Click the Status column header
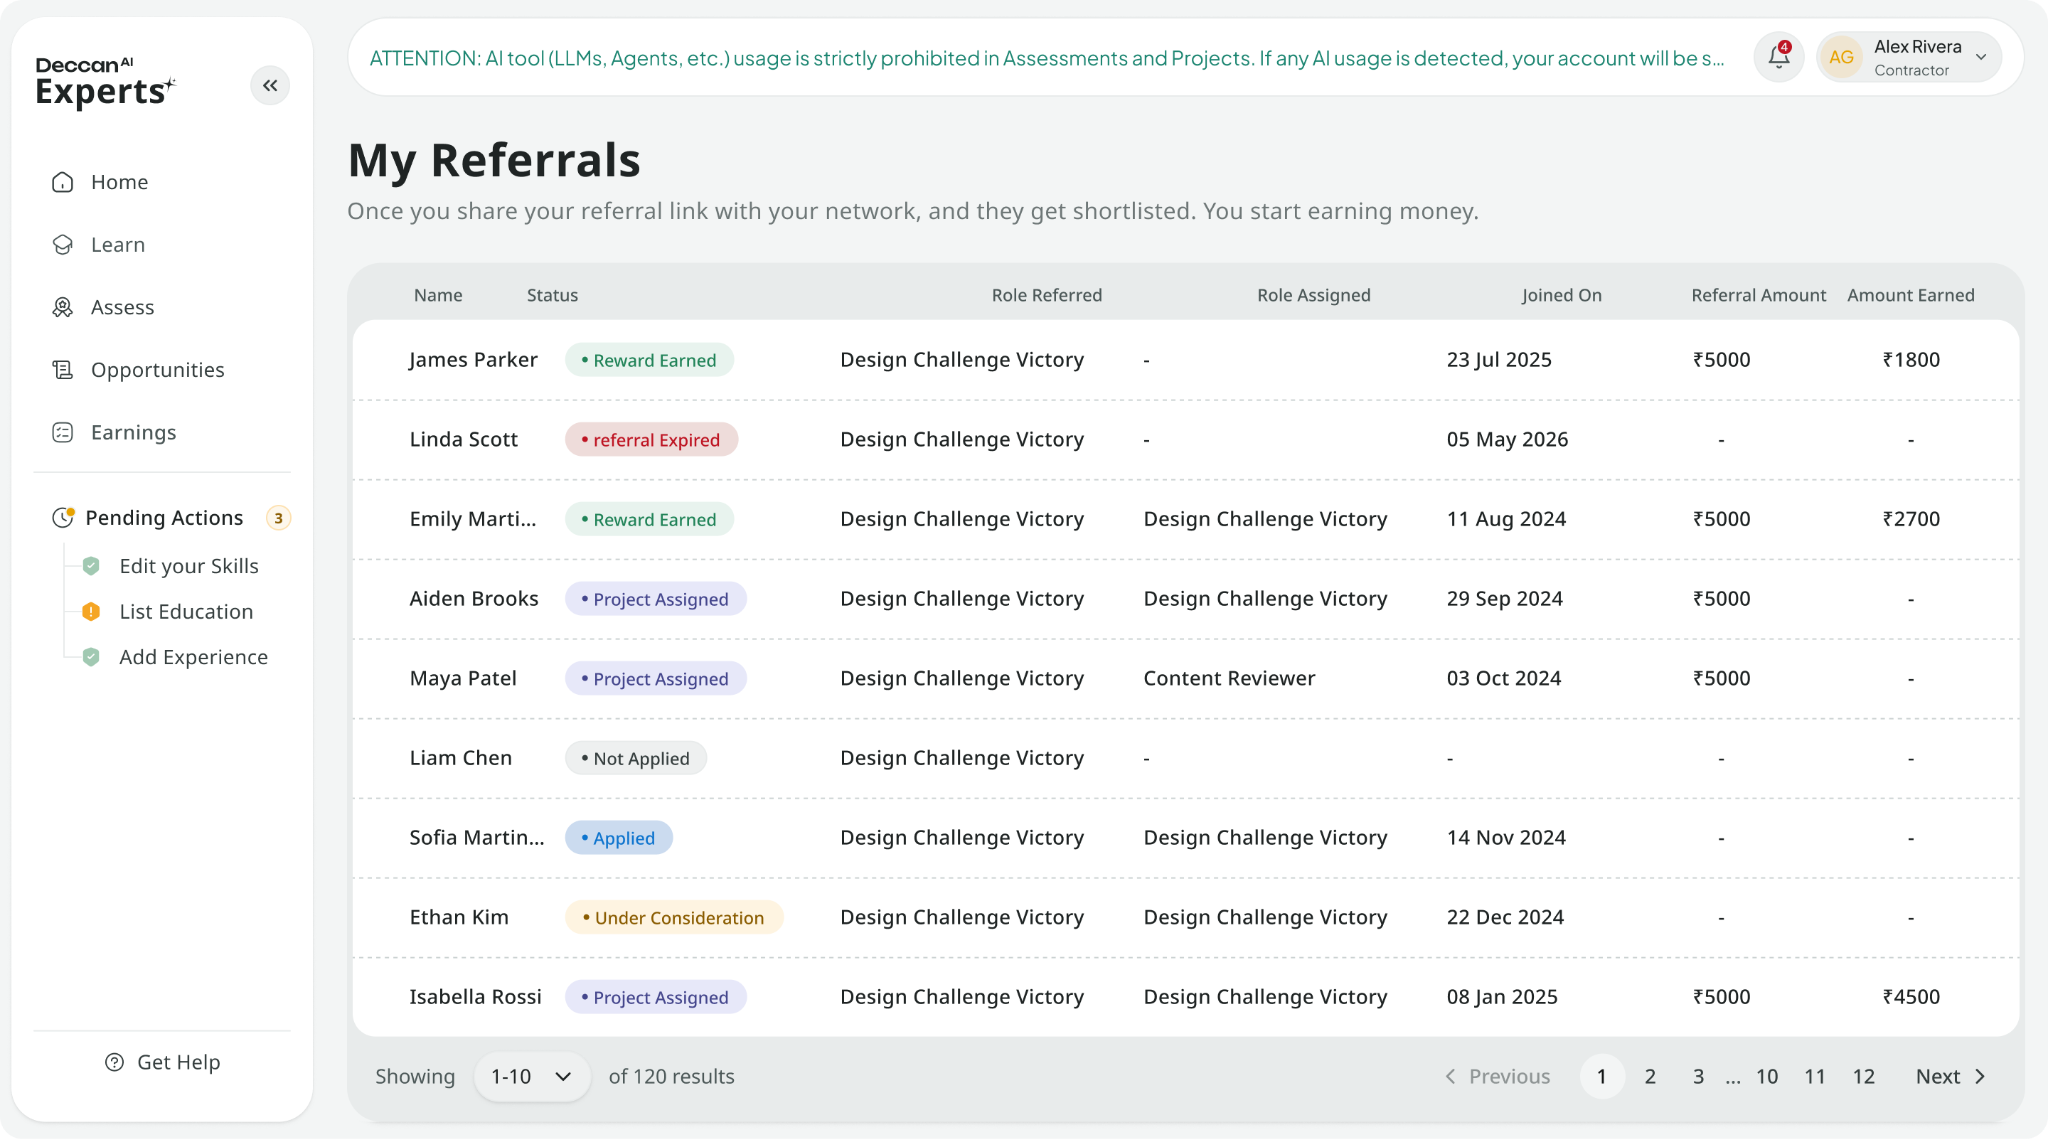2048x1139 pixels. [552, 295]
